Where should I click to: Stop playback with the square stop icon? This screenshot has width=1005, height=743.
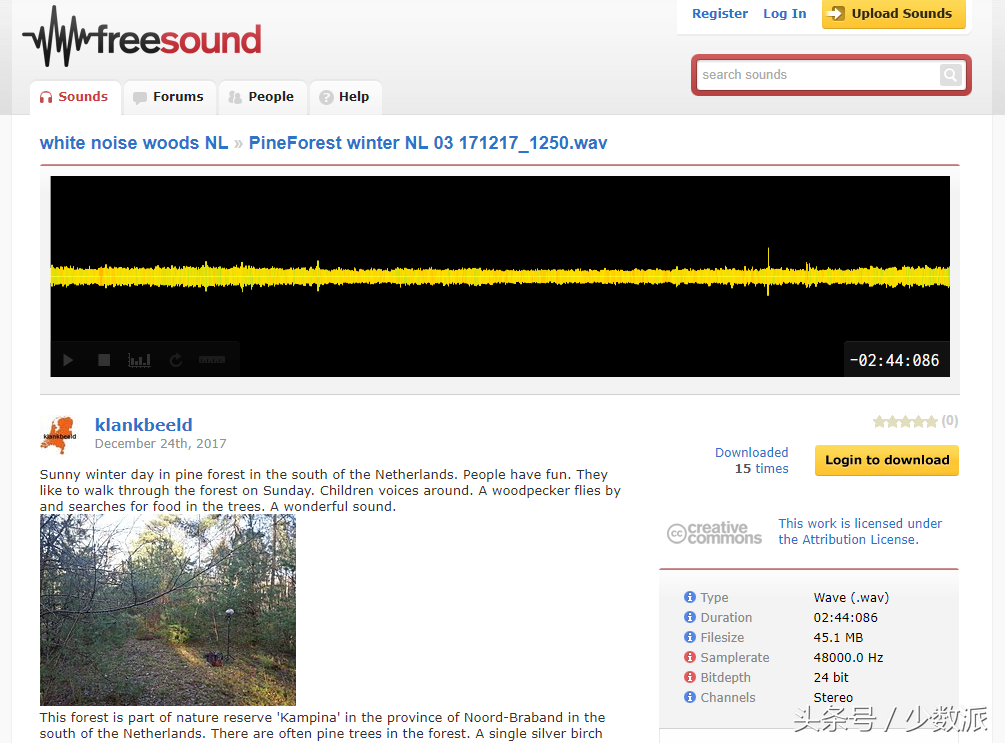(104, 360)
